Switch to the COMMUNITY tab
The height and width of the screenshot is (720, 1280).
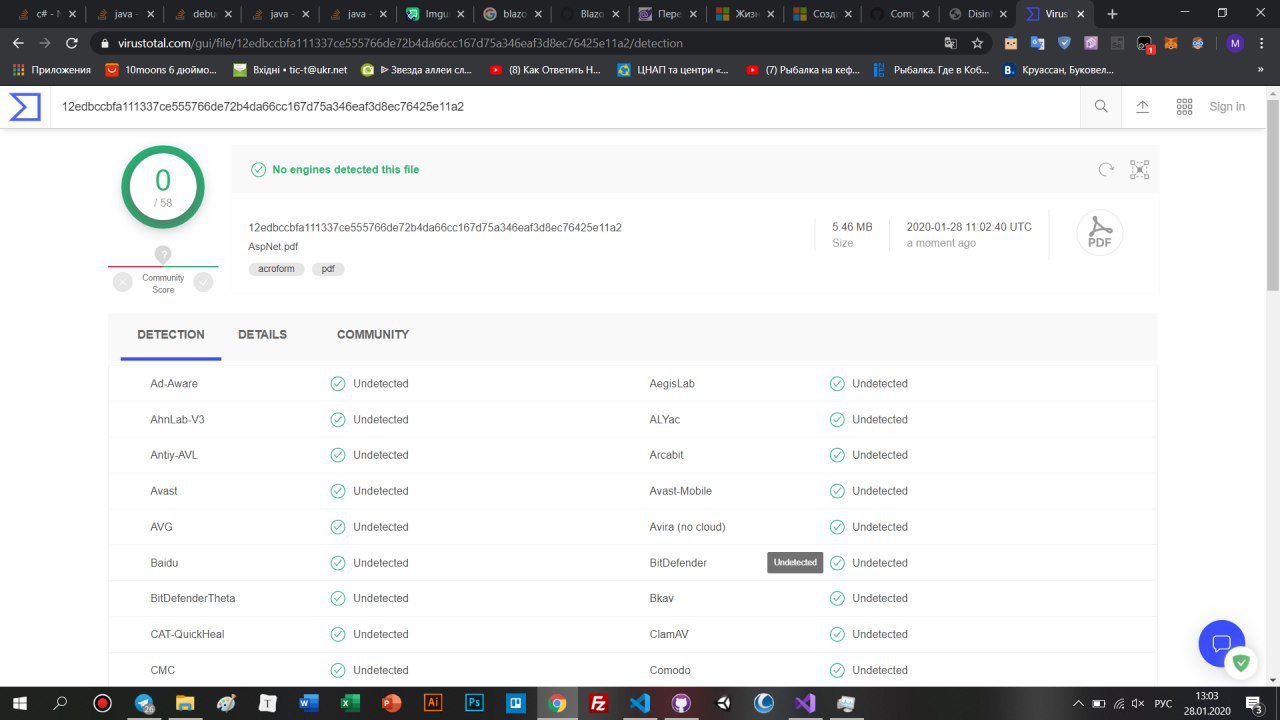(x=373, y=335)
